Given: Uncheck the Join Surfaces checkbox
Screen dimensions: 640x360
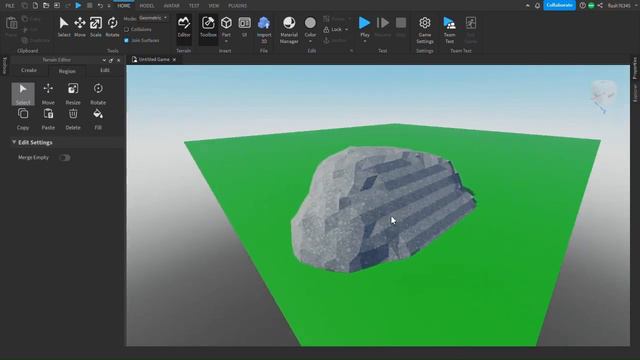Looking at the screenshot, I should tap(127, 40).
